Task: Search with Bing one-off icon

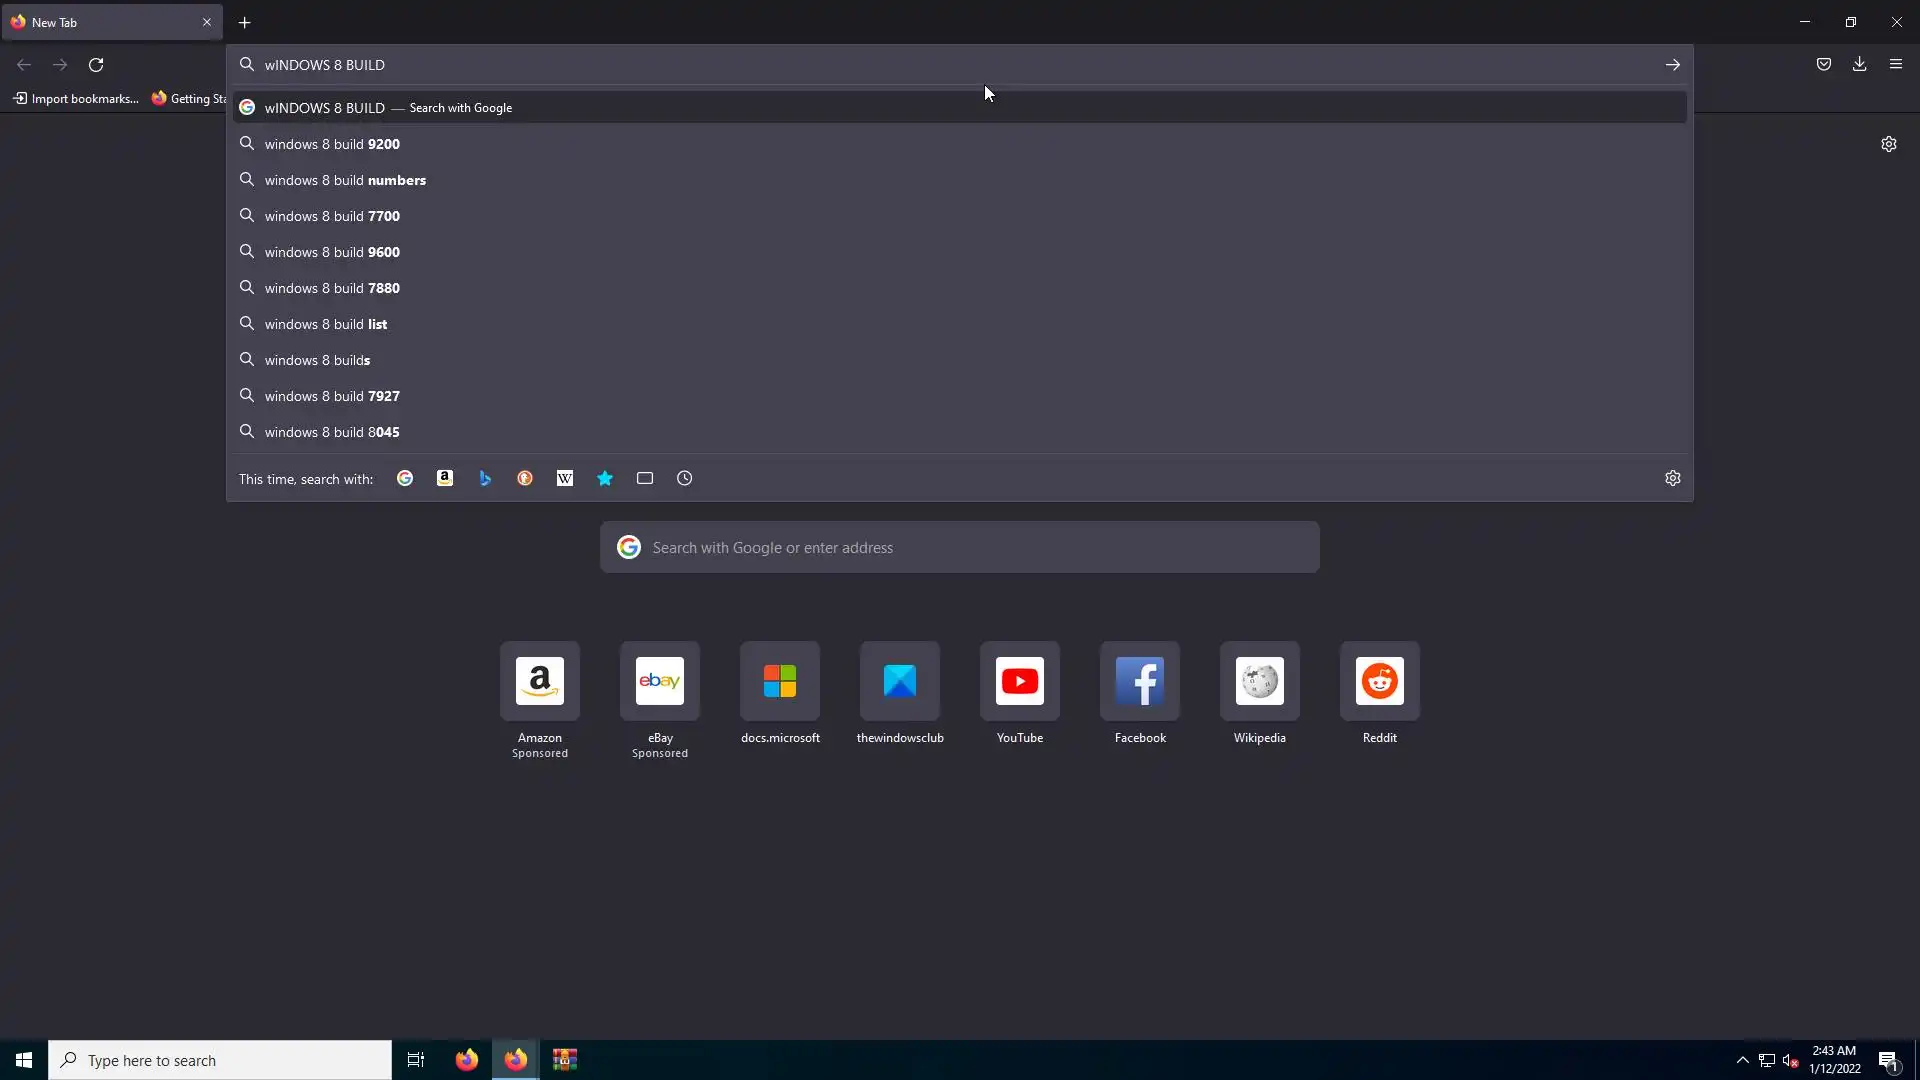Action: (x=485, y=479)
